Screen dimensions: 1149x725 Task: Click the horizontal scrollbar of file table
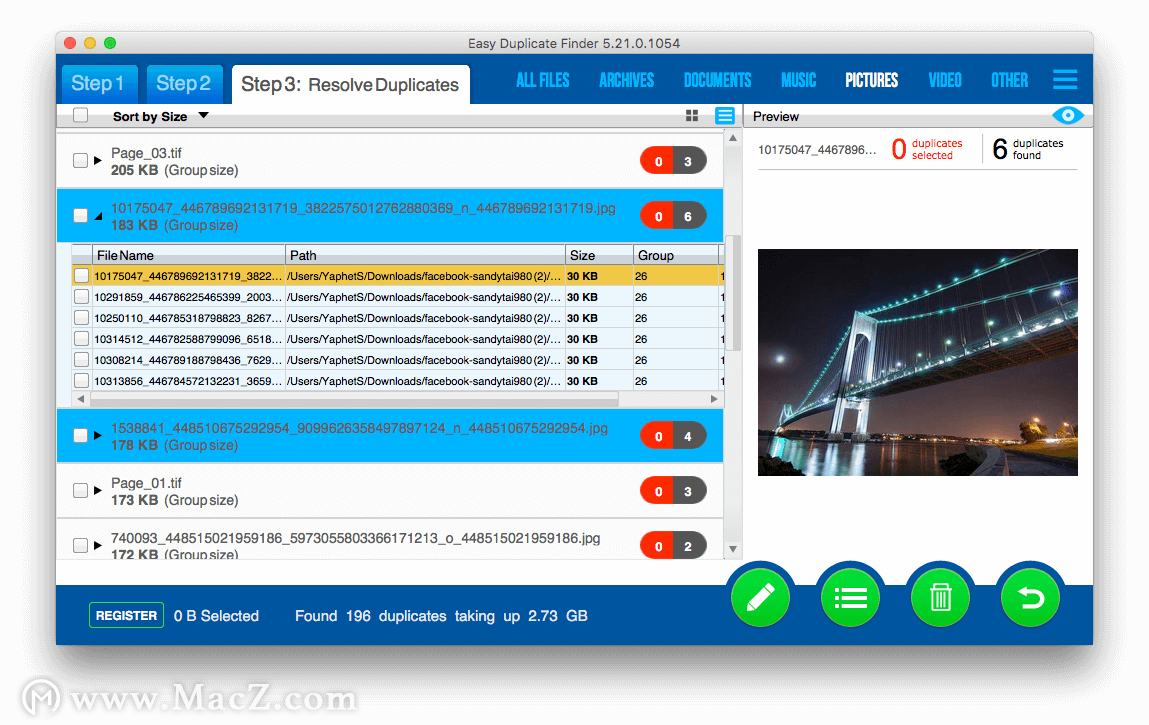(x=354, y=400)
